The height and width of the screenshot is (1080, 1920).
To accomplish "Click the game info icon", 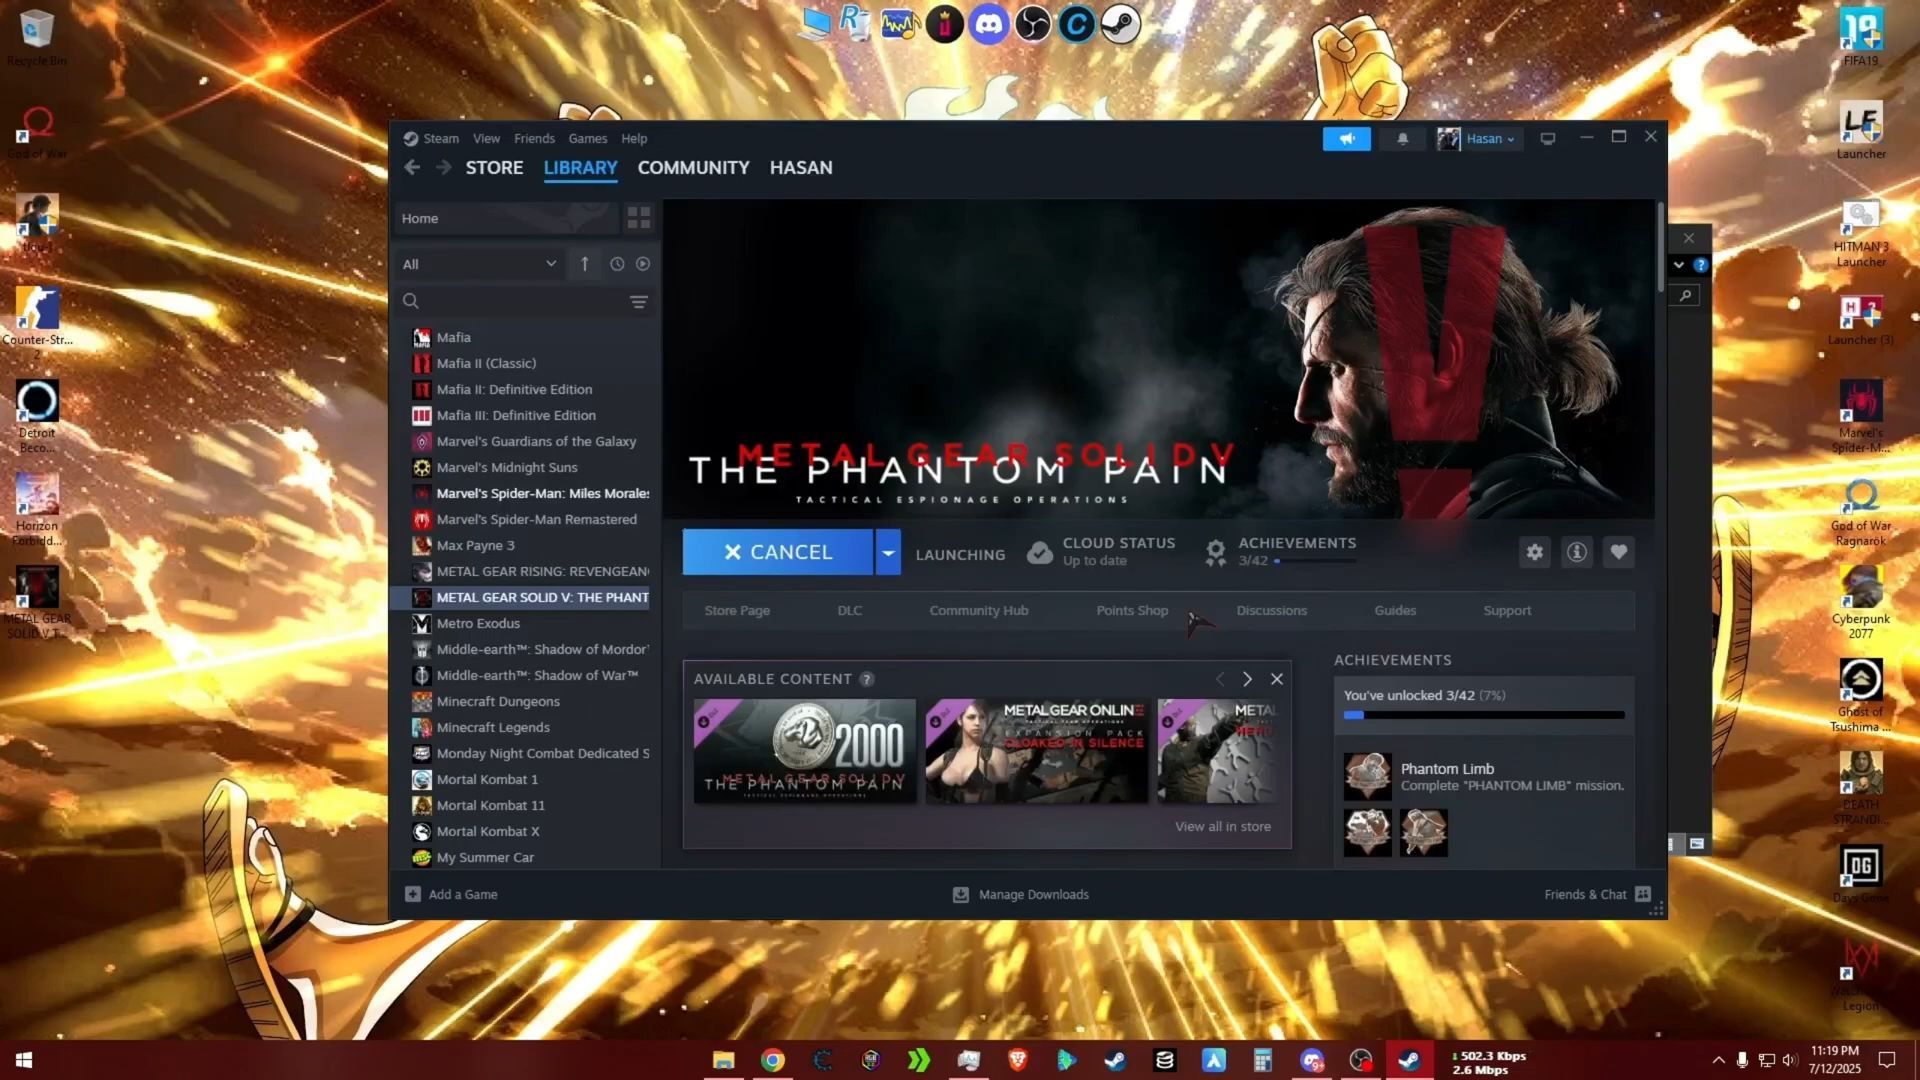I will coord(1577,552).
